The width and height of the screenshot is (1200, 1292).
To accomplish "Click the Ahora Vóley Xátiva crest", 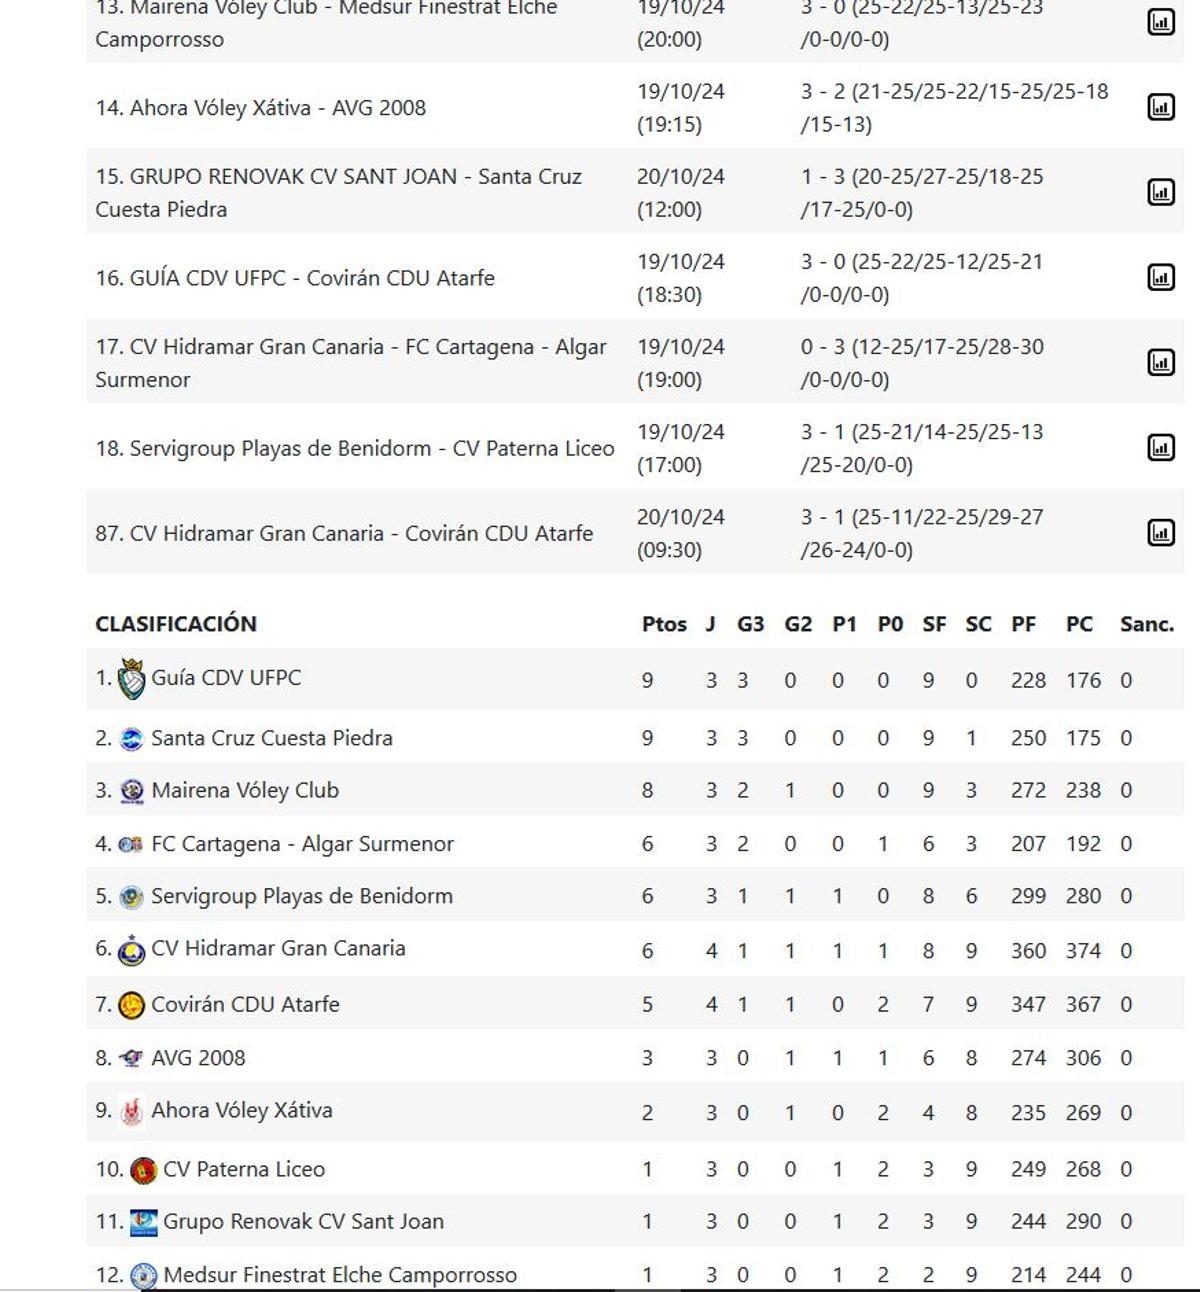I will point(131,1110).
